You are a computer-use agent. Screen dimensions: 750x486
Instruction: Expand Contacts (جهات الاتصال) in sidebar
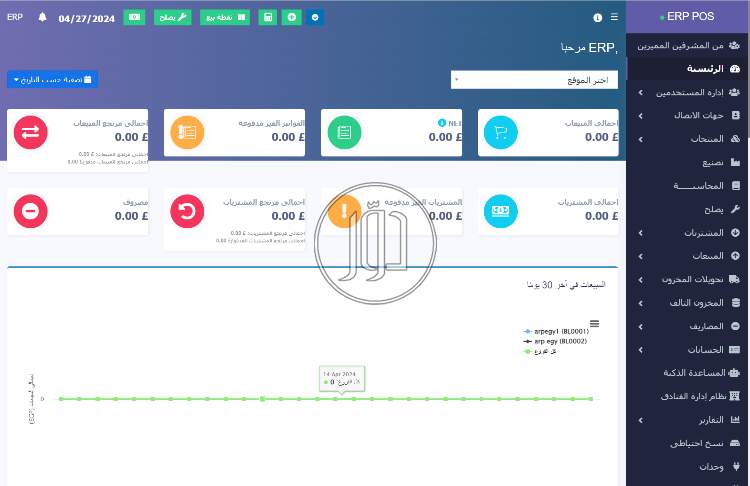[x=688, y=115]
